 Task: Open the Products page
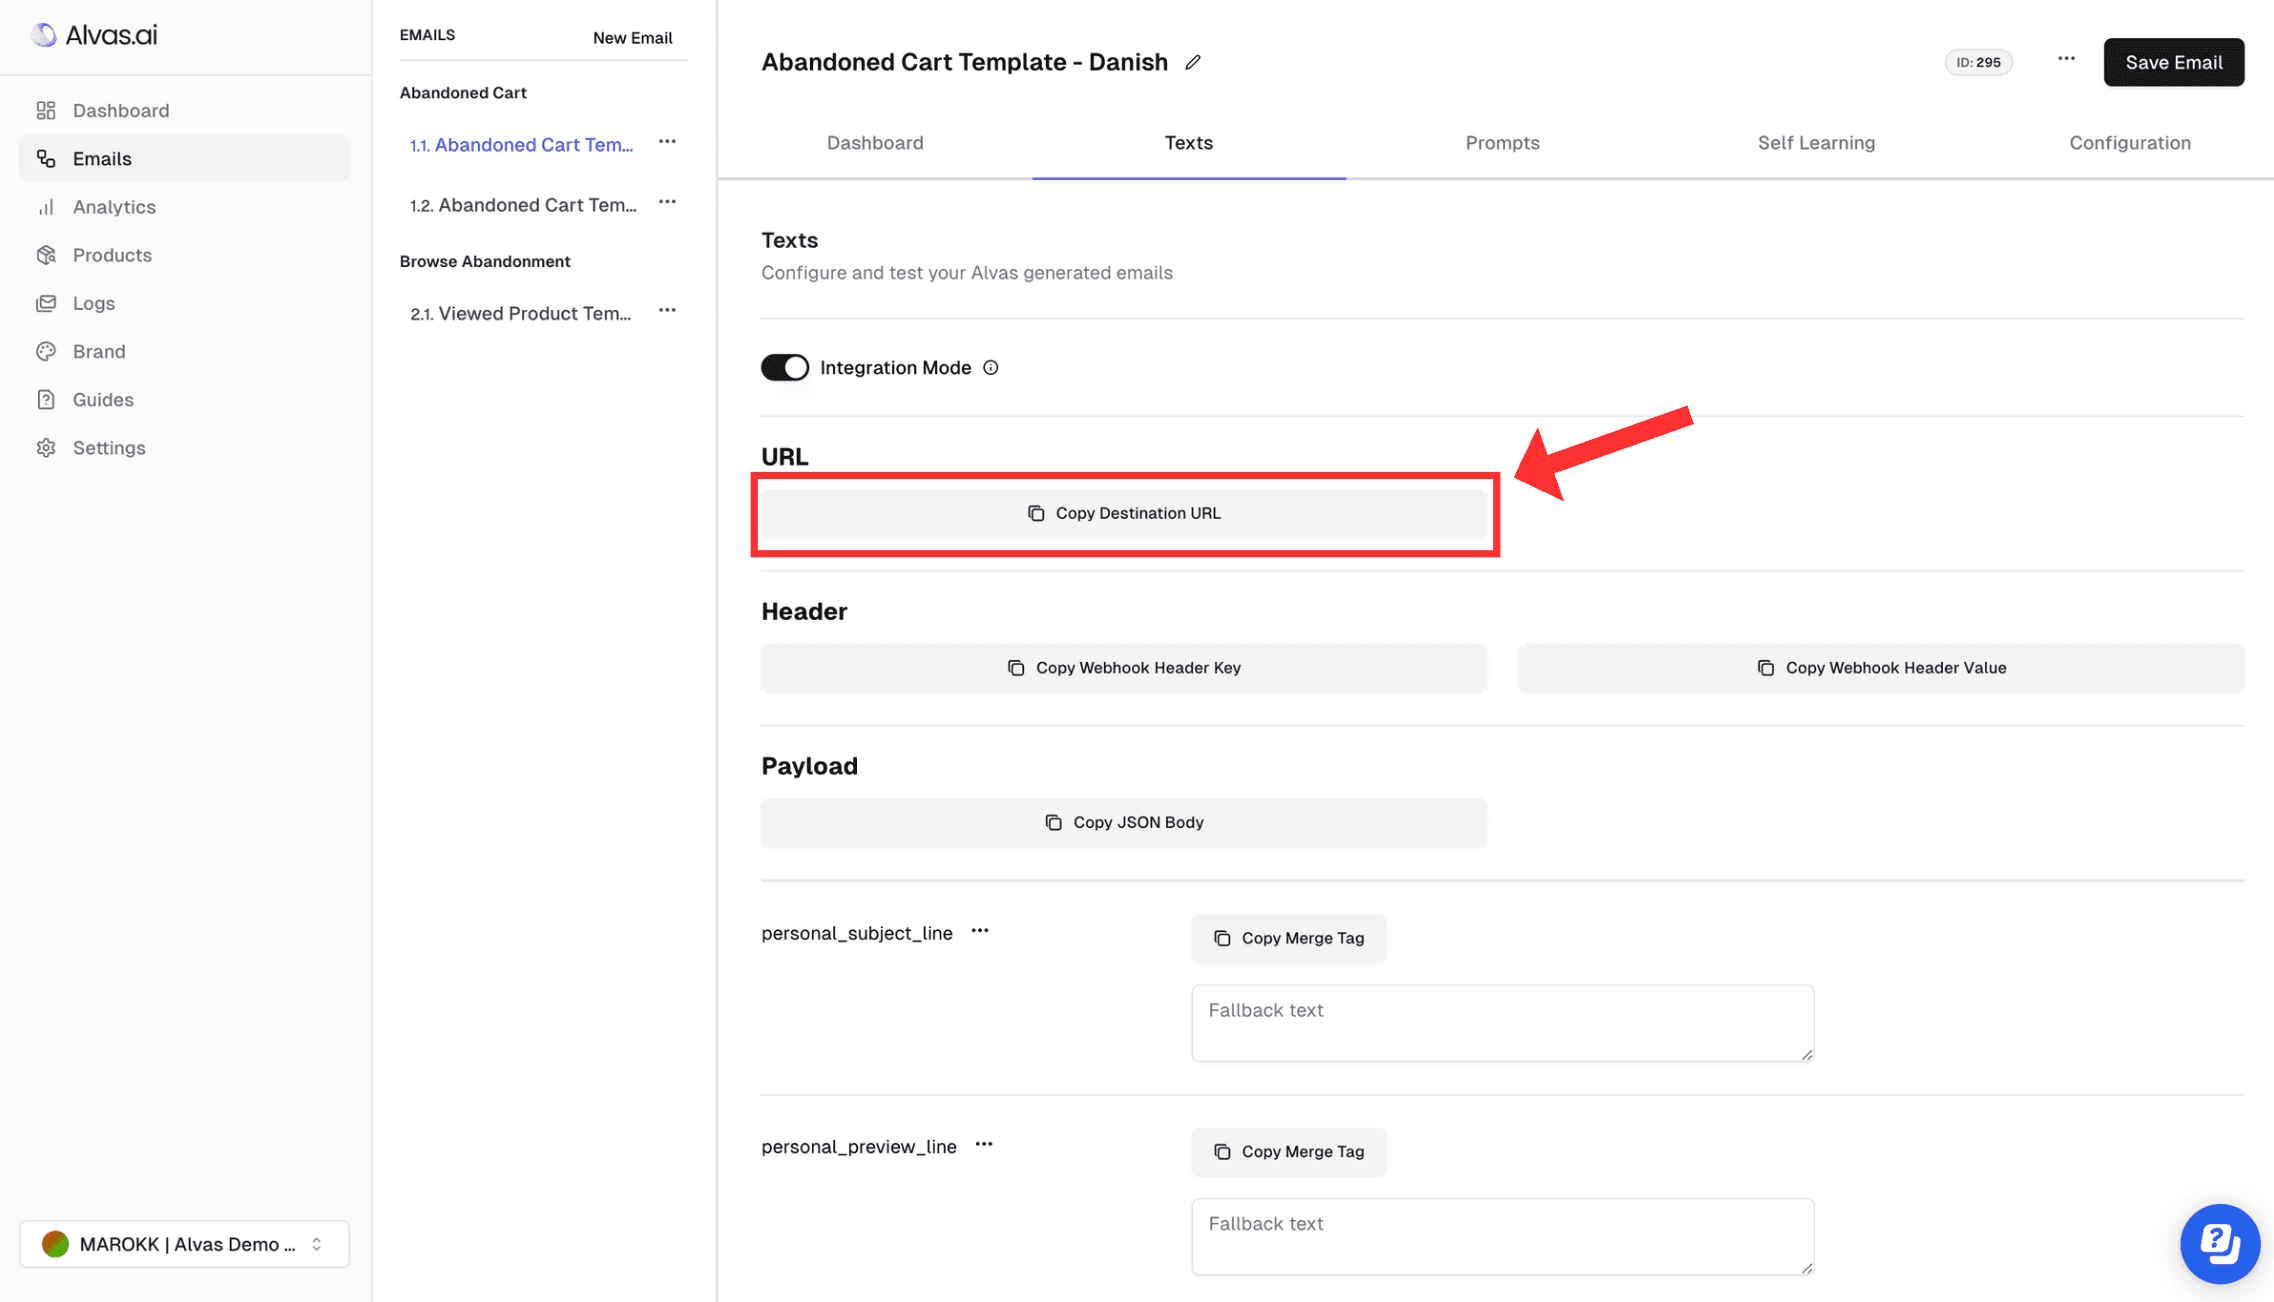(x=184, y=255)
